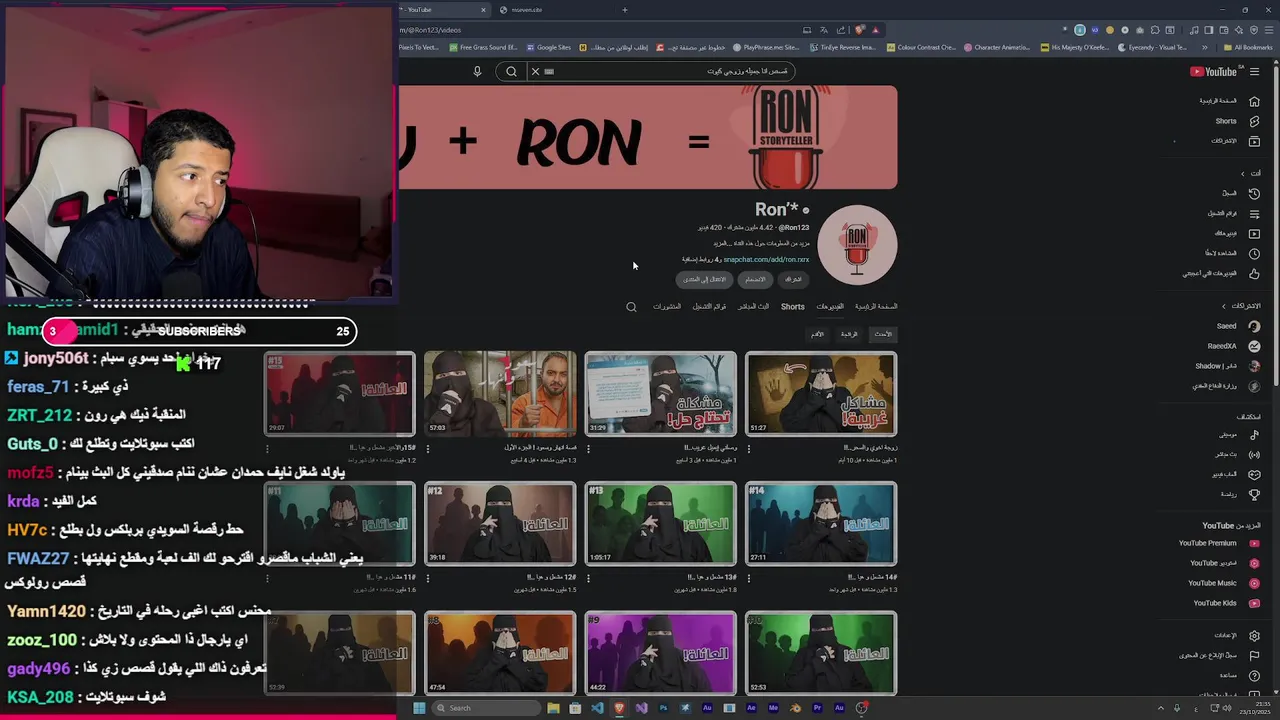This screenshot has height=720, width=1280.
Task: Open Help question-mark in sidebar
Action: click(x=1254, y=675)
